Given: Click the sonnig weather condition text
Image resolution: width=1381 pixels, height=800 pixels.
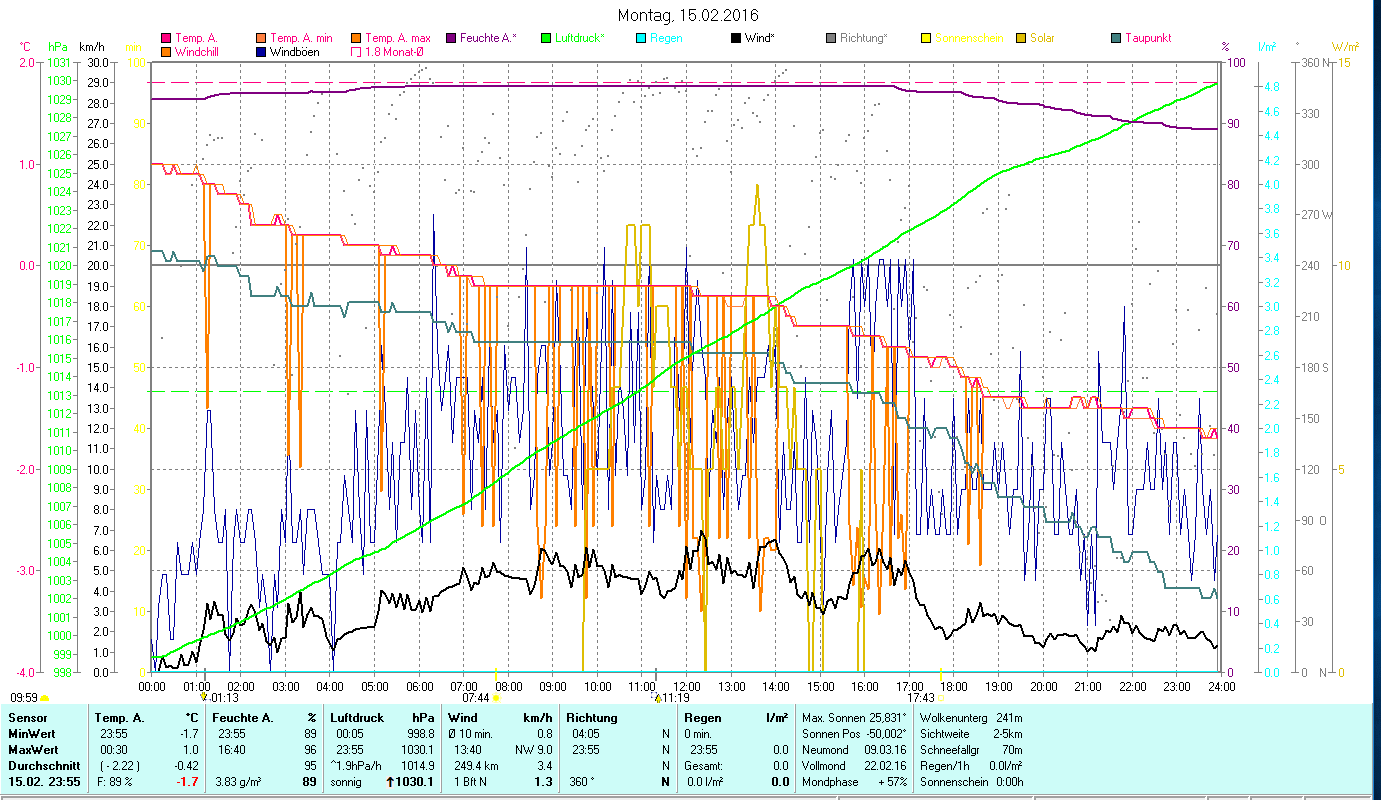Looking at the screenshot, I should click(x=346, y=782).
